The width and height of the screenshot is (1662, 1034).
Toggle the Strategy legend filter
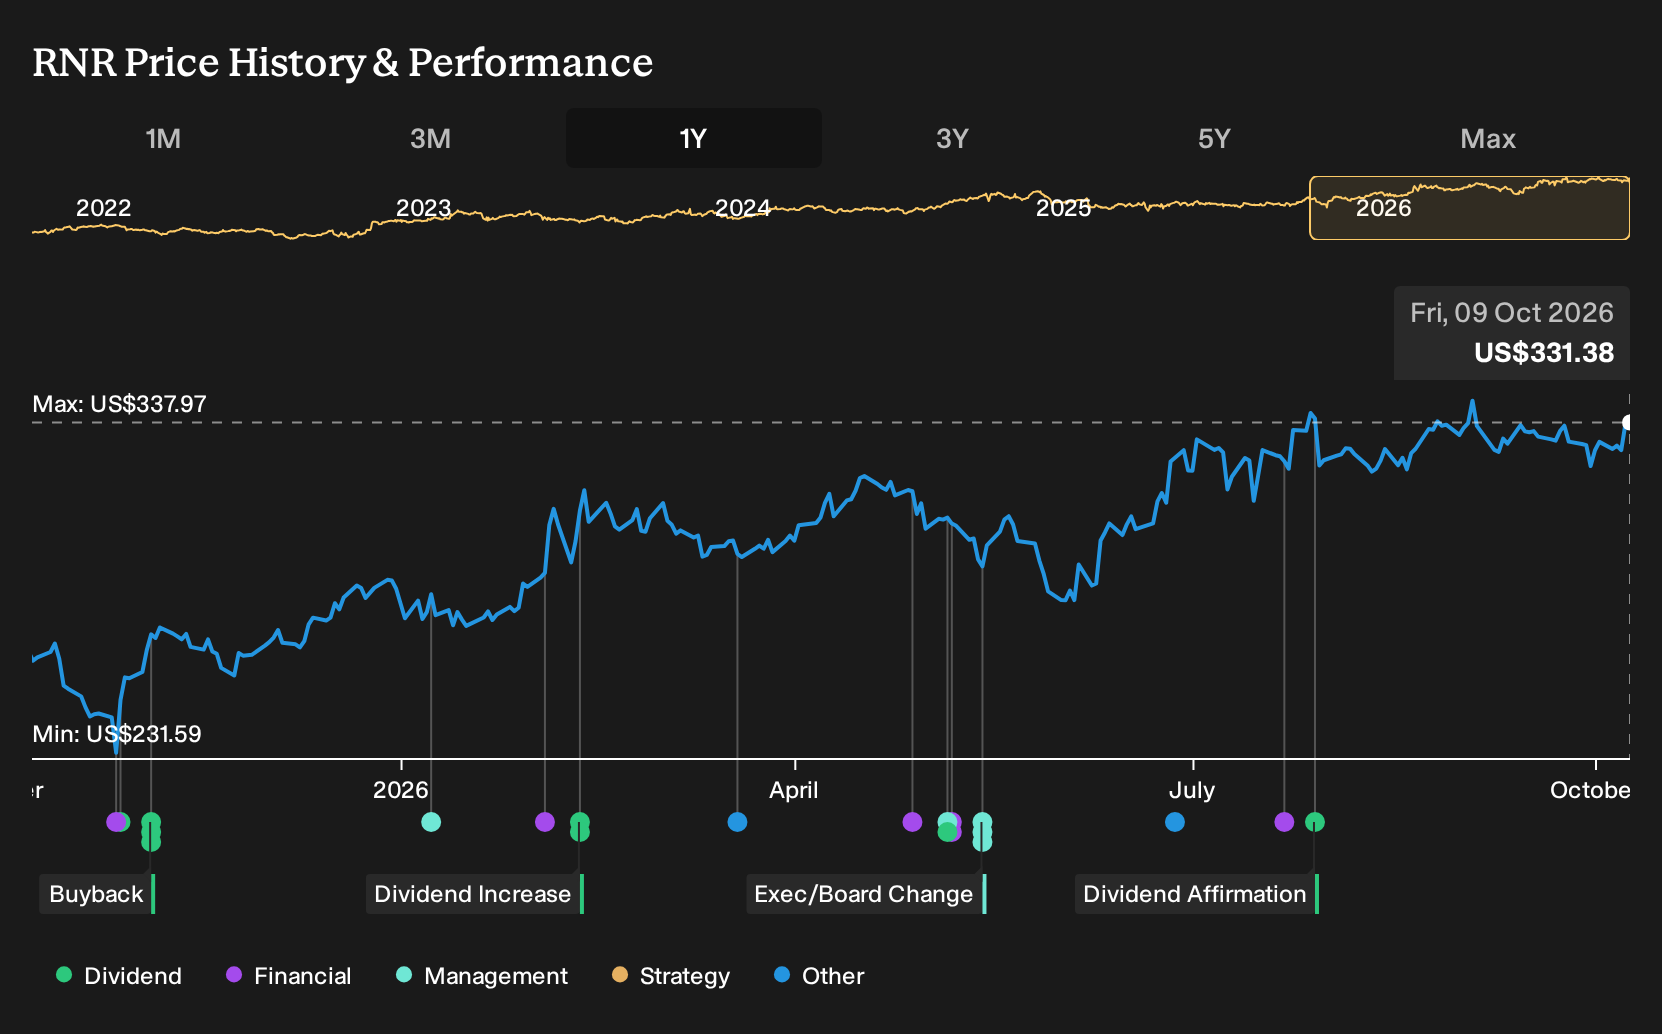coord(671,976)
